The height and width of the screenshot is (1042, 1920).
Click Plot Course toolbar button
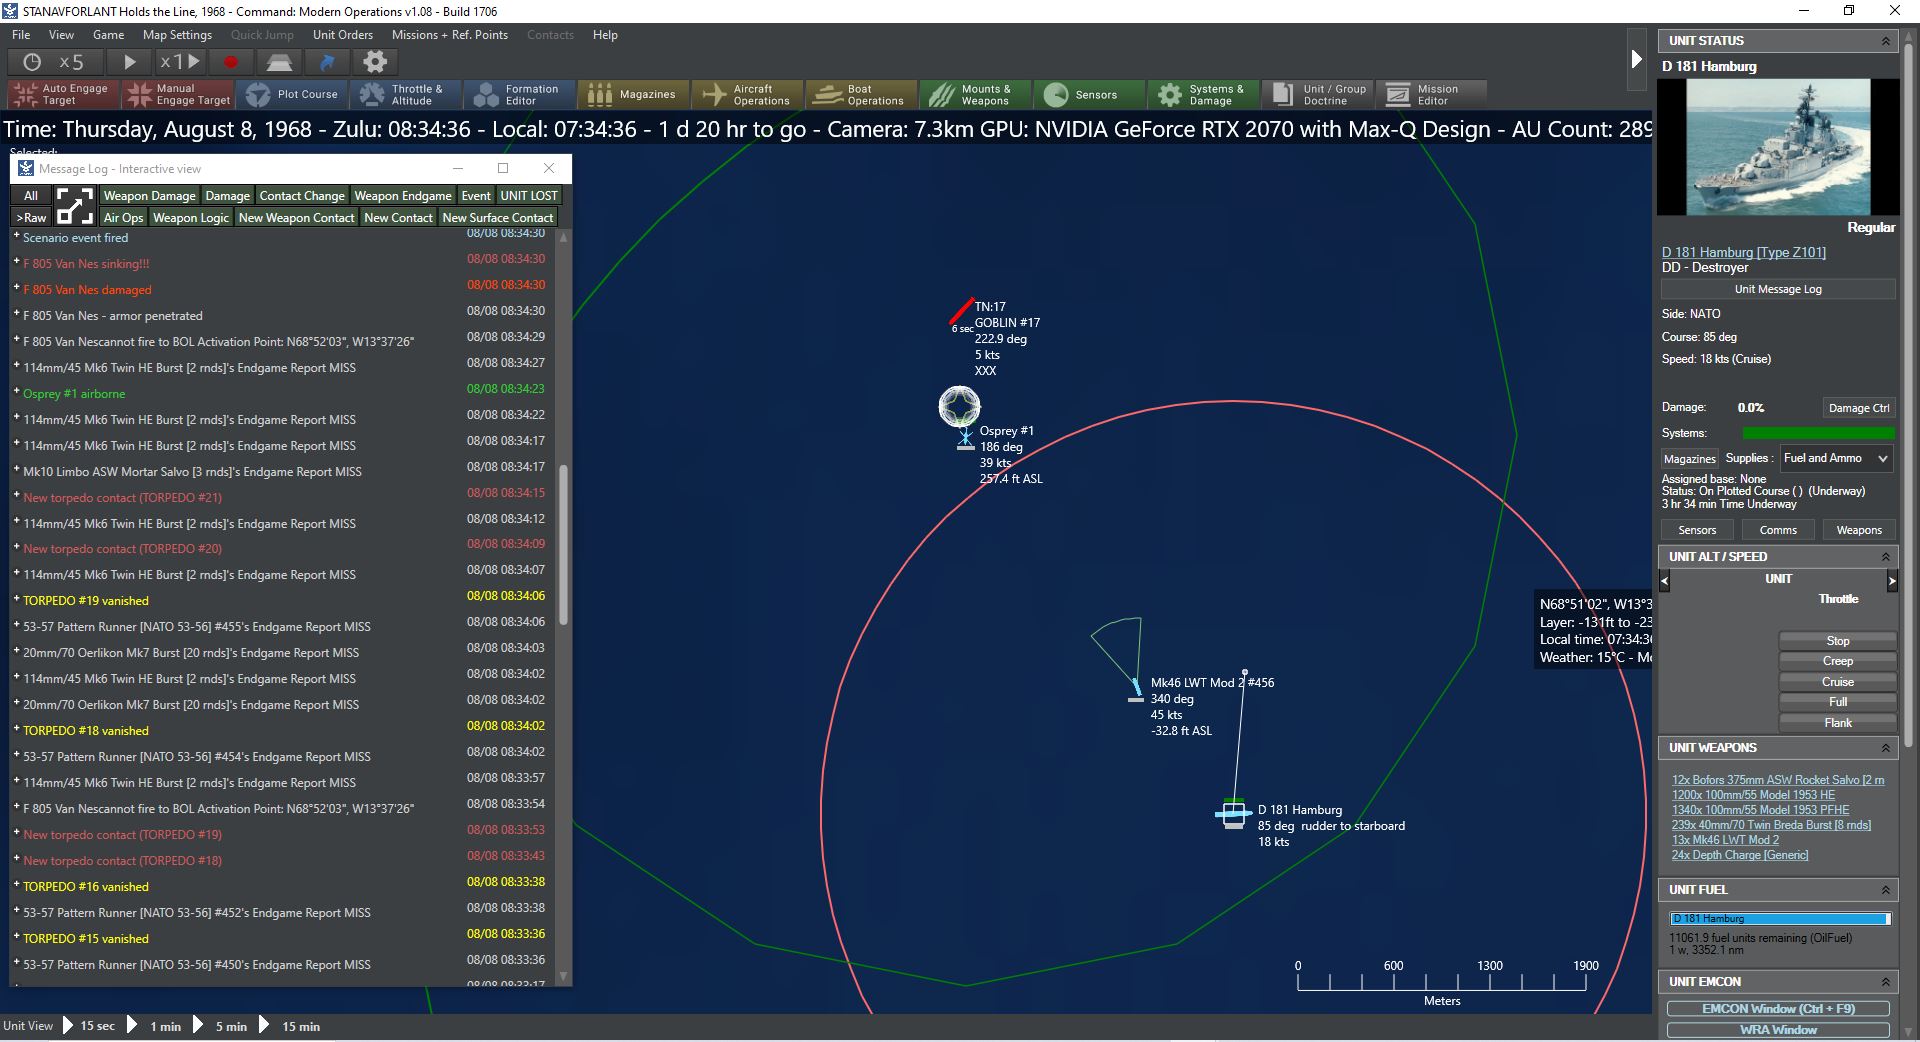coord(291,94)
